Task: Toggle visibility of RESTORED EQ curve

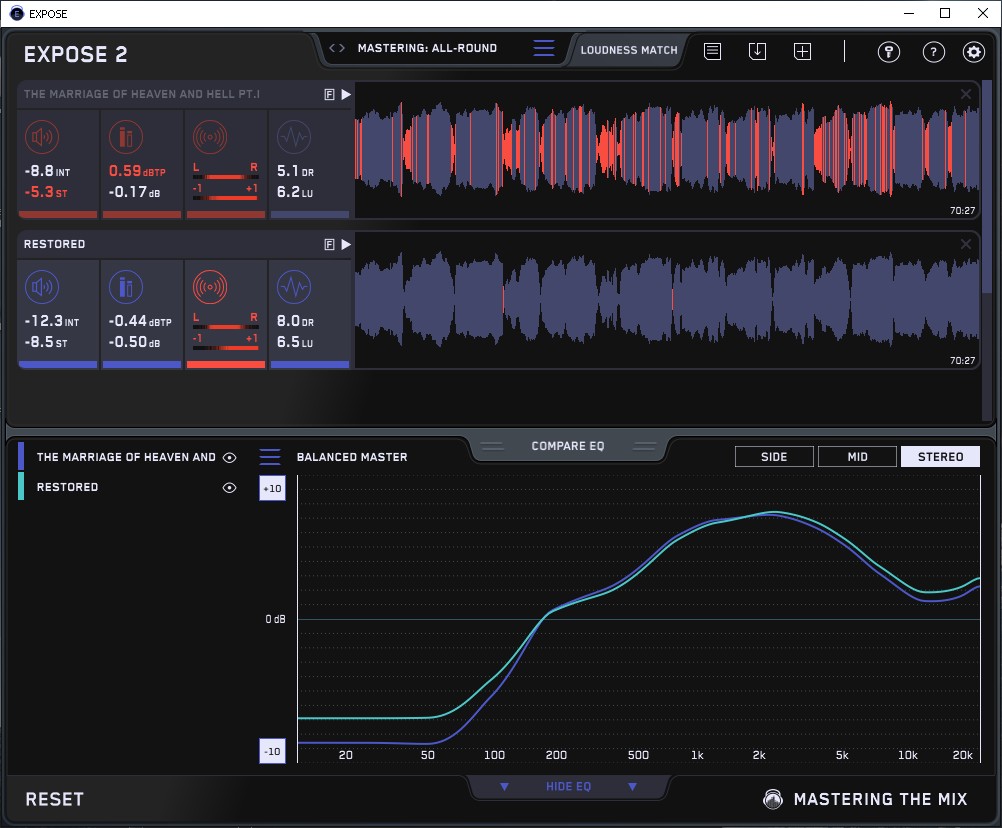Action: (x=230, y=487)
